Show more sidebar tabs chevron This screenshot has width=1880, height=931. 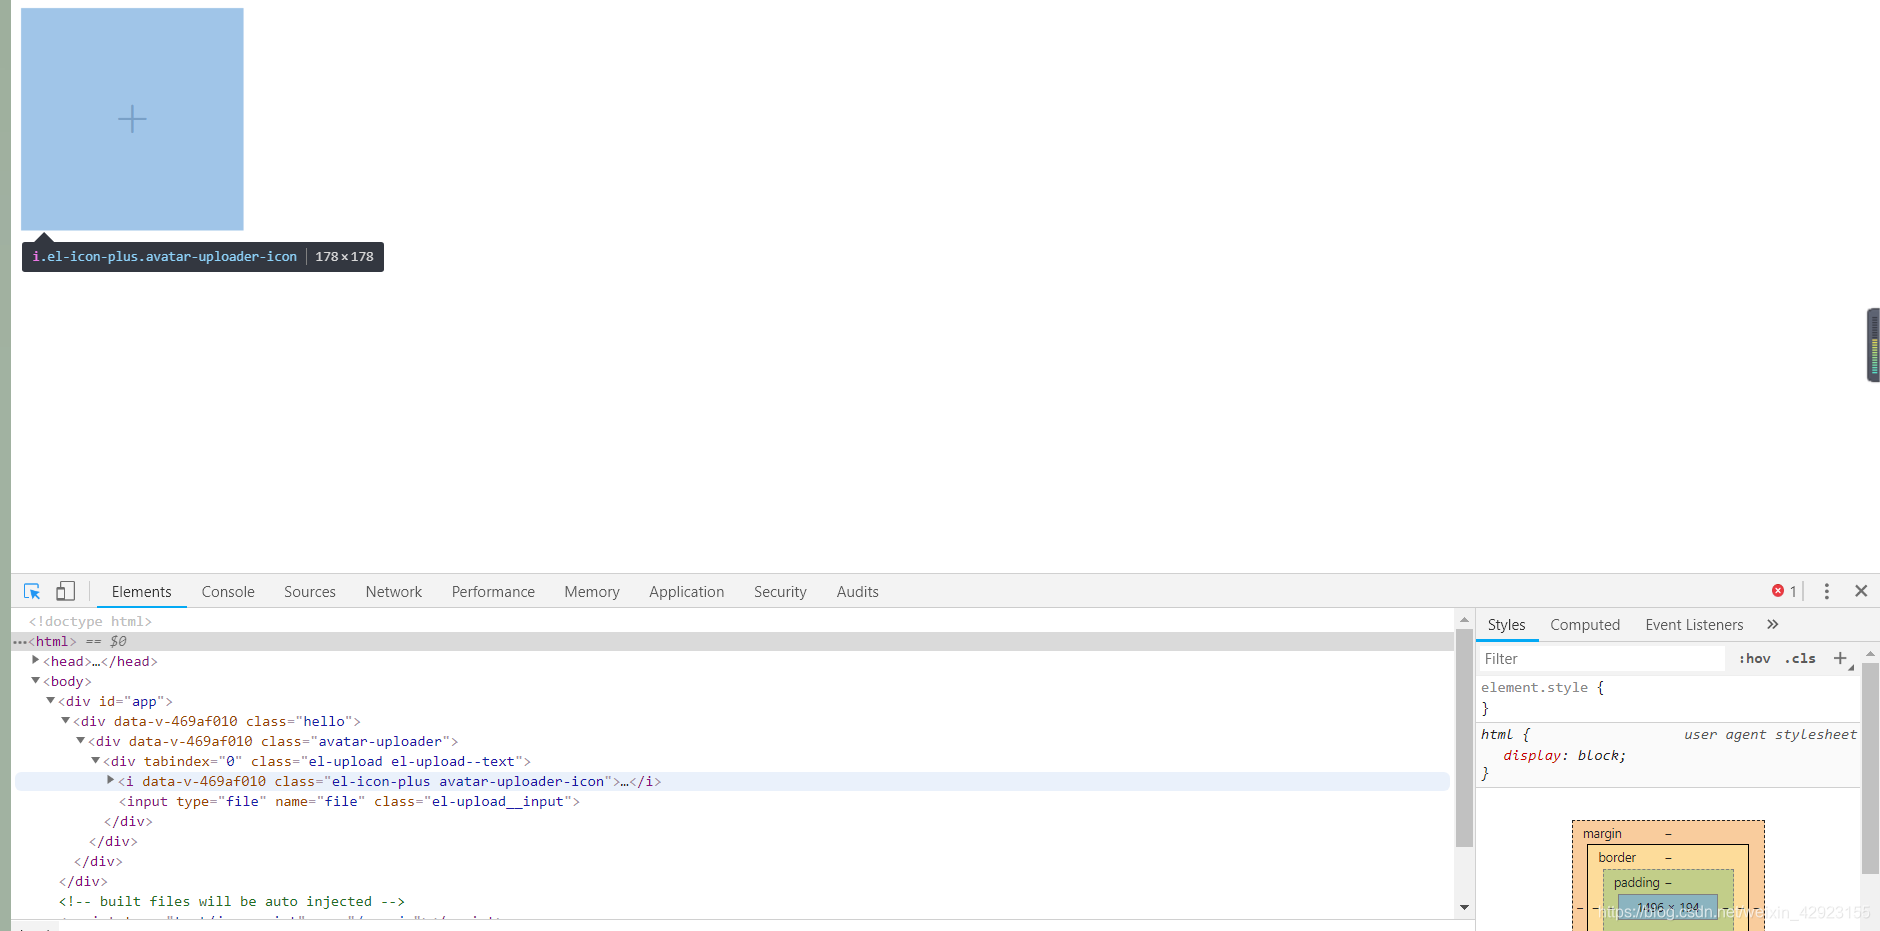[x=1773, y=624]
